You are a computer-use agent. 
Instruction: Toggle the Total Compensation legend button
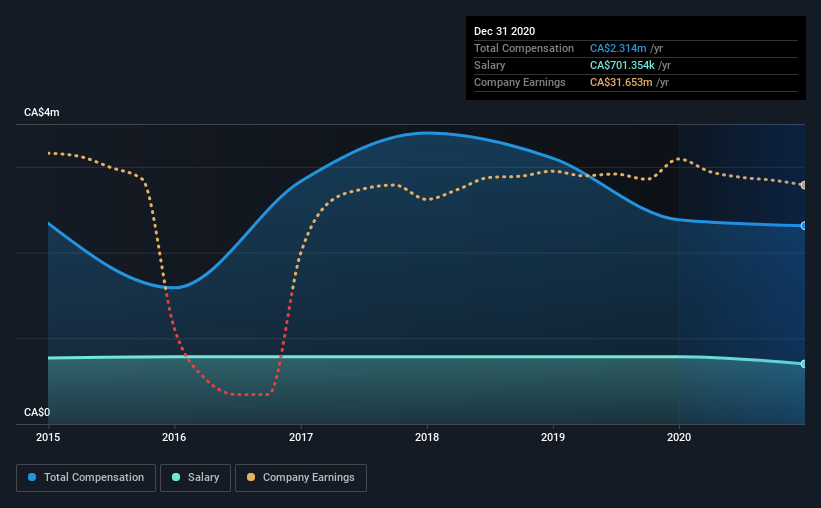(x=86, y=478)
